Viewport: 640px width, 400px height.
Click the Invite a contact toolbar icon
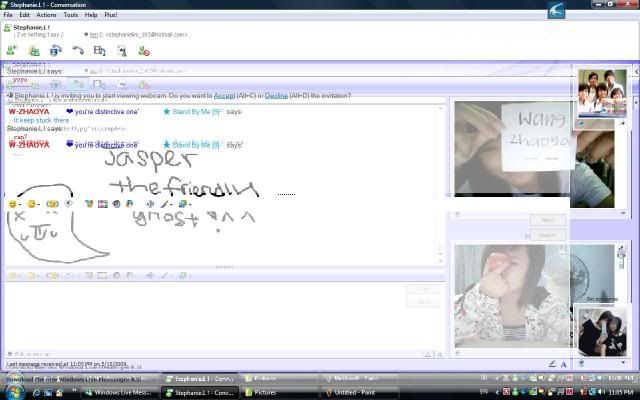click(11, 51)
